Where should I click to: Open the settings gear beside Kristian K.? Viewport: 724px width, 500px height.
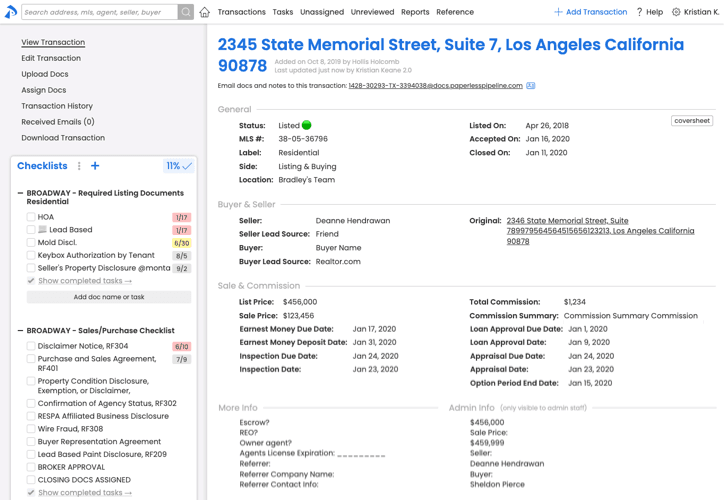[676, 12]
